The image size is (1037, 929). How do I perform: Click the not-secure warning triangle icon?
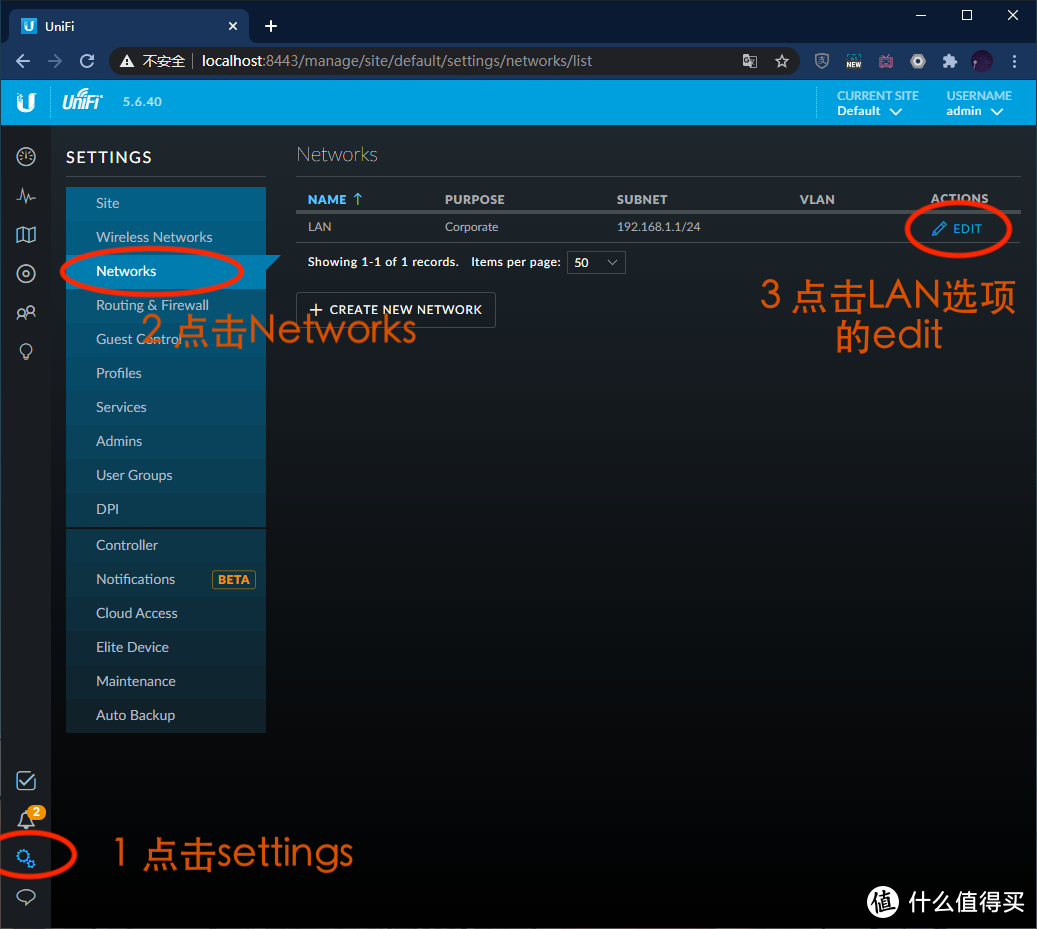point(126,61)
